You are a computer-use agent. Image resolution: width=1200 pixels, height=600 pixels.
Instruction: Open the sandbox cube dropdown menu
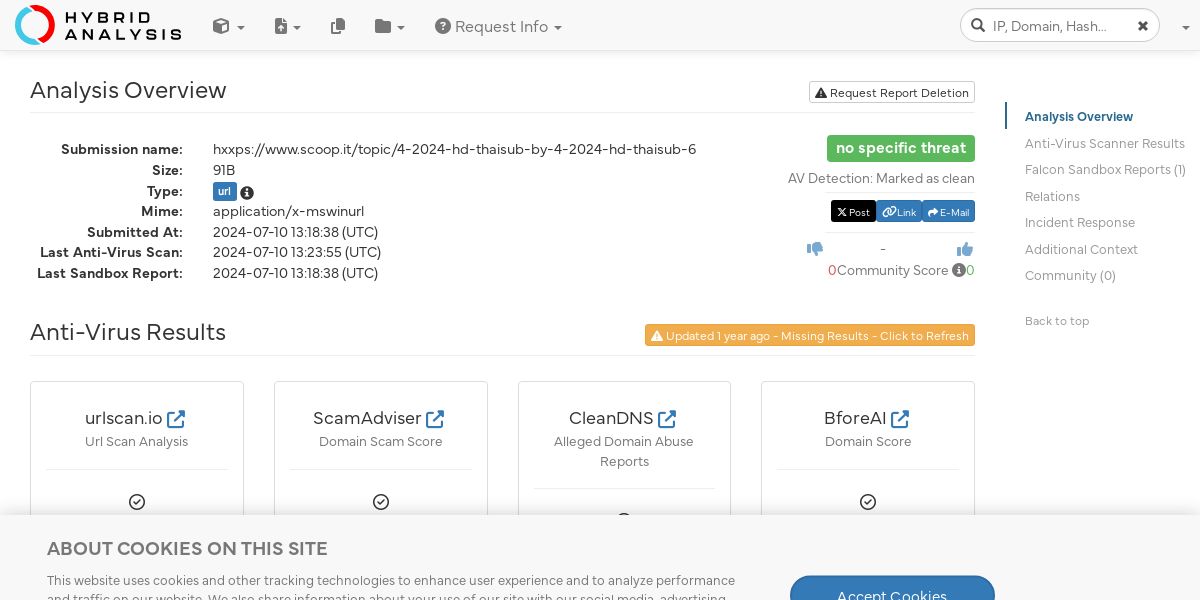pyautogui.click(x=228, y=27)
